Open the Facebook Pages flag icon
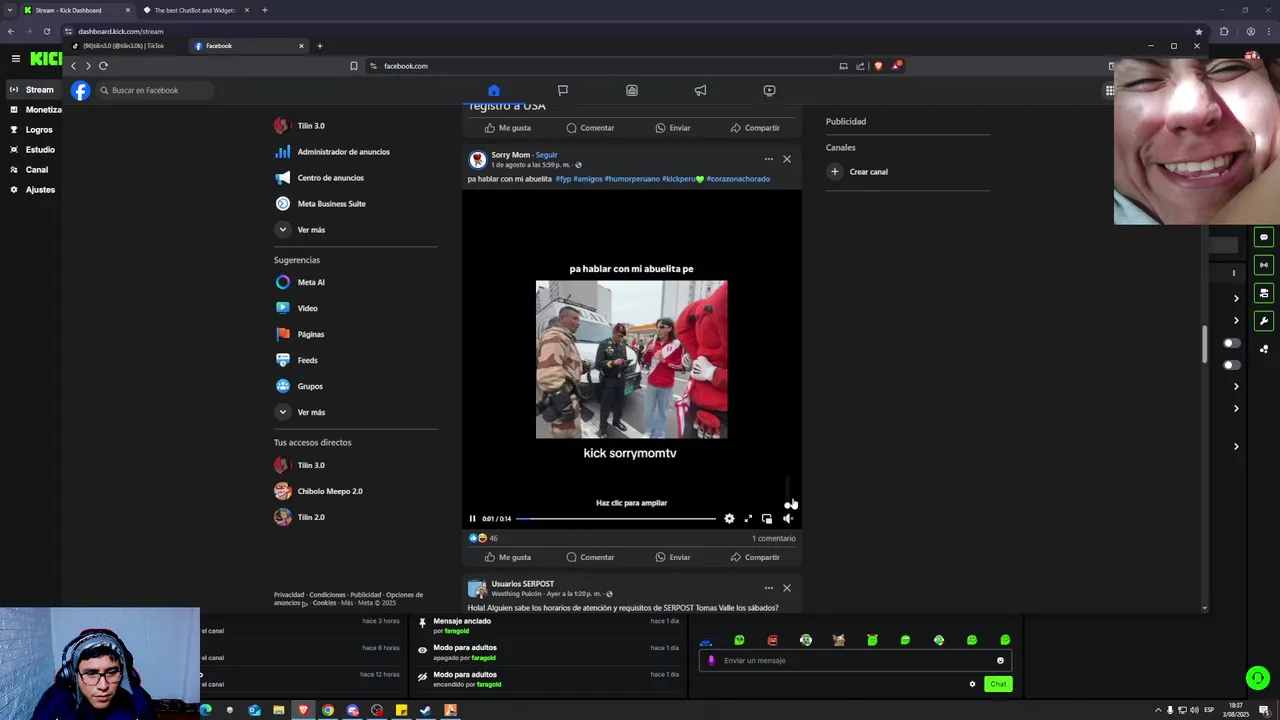The width and height of the screenshot is (1280, 720). (x=563, y=90)
